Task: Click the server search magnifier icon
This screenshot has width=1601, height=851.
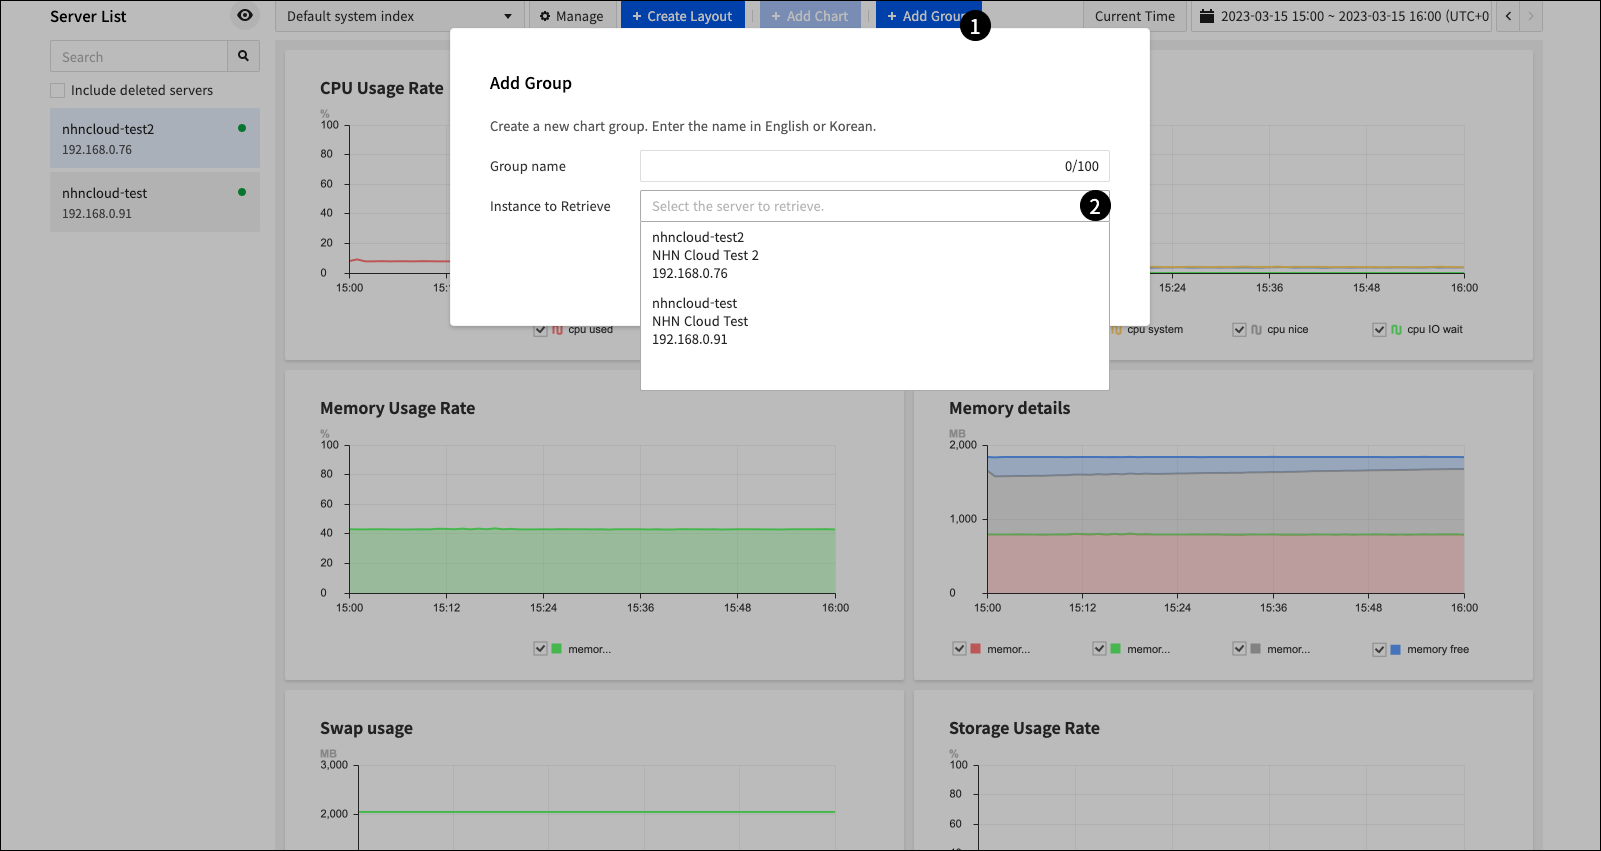Action: coord(243,57)
